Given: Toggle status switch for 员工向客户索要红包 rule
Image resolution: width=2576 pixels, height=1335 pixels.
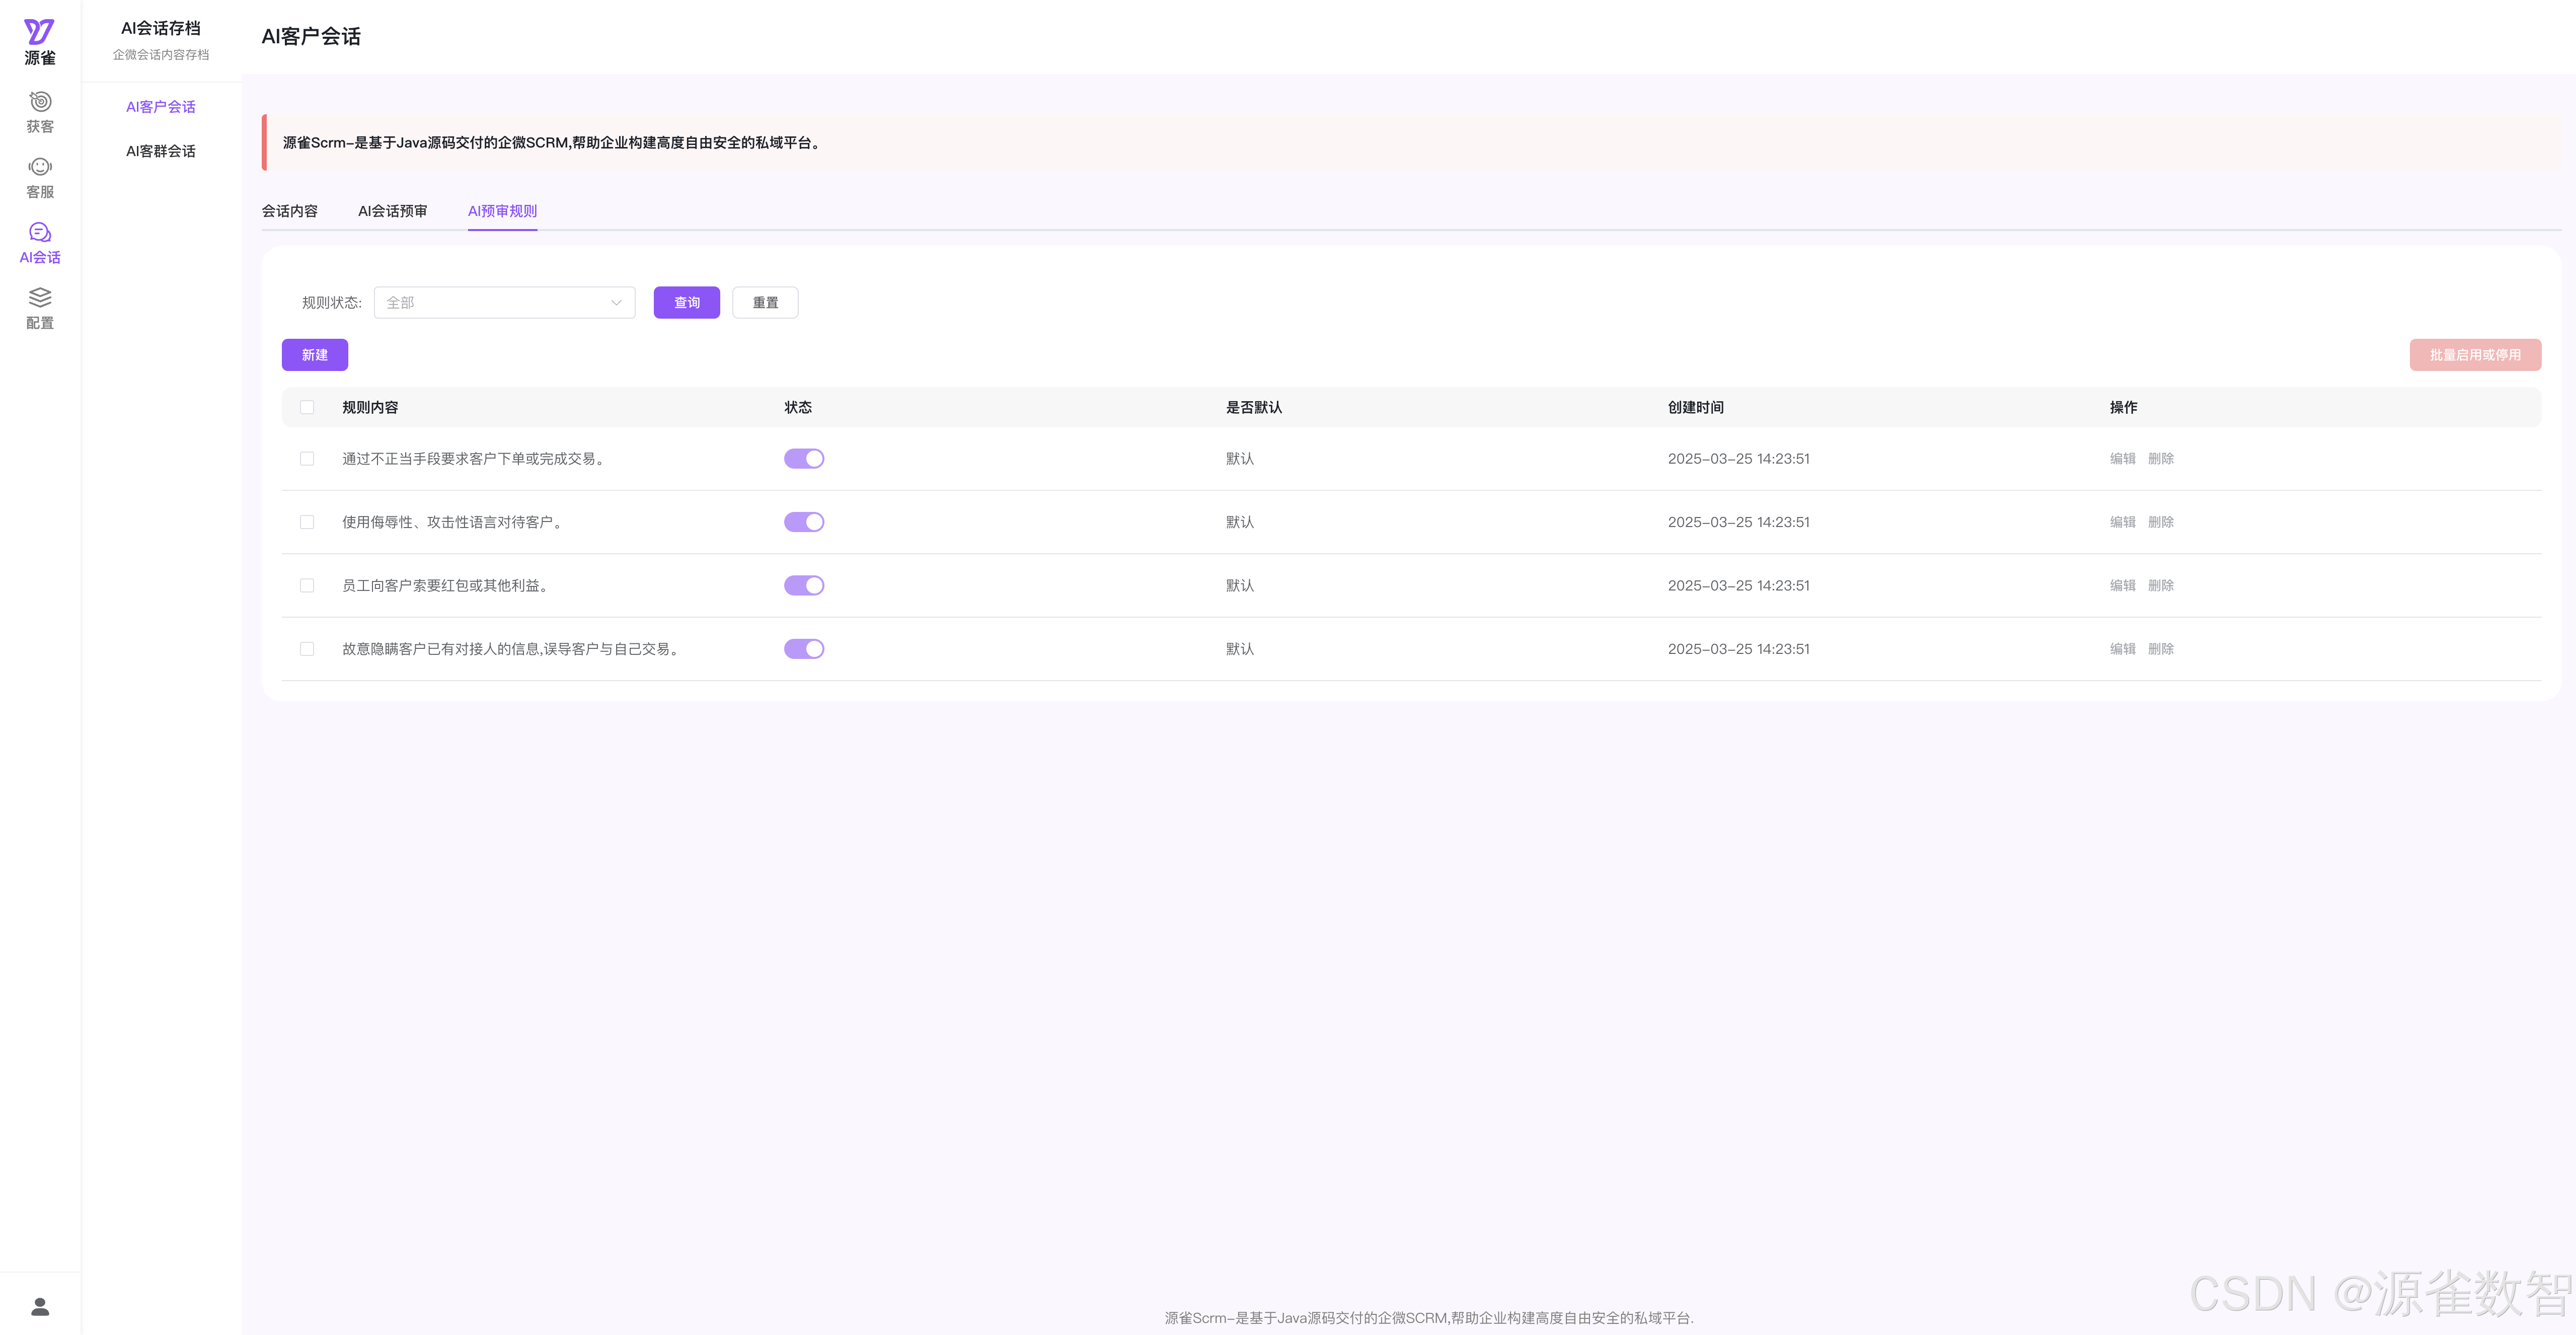Looking at the screenshot, I should pos(803,585).
